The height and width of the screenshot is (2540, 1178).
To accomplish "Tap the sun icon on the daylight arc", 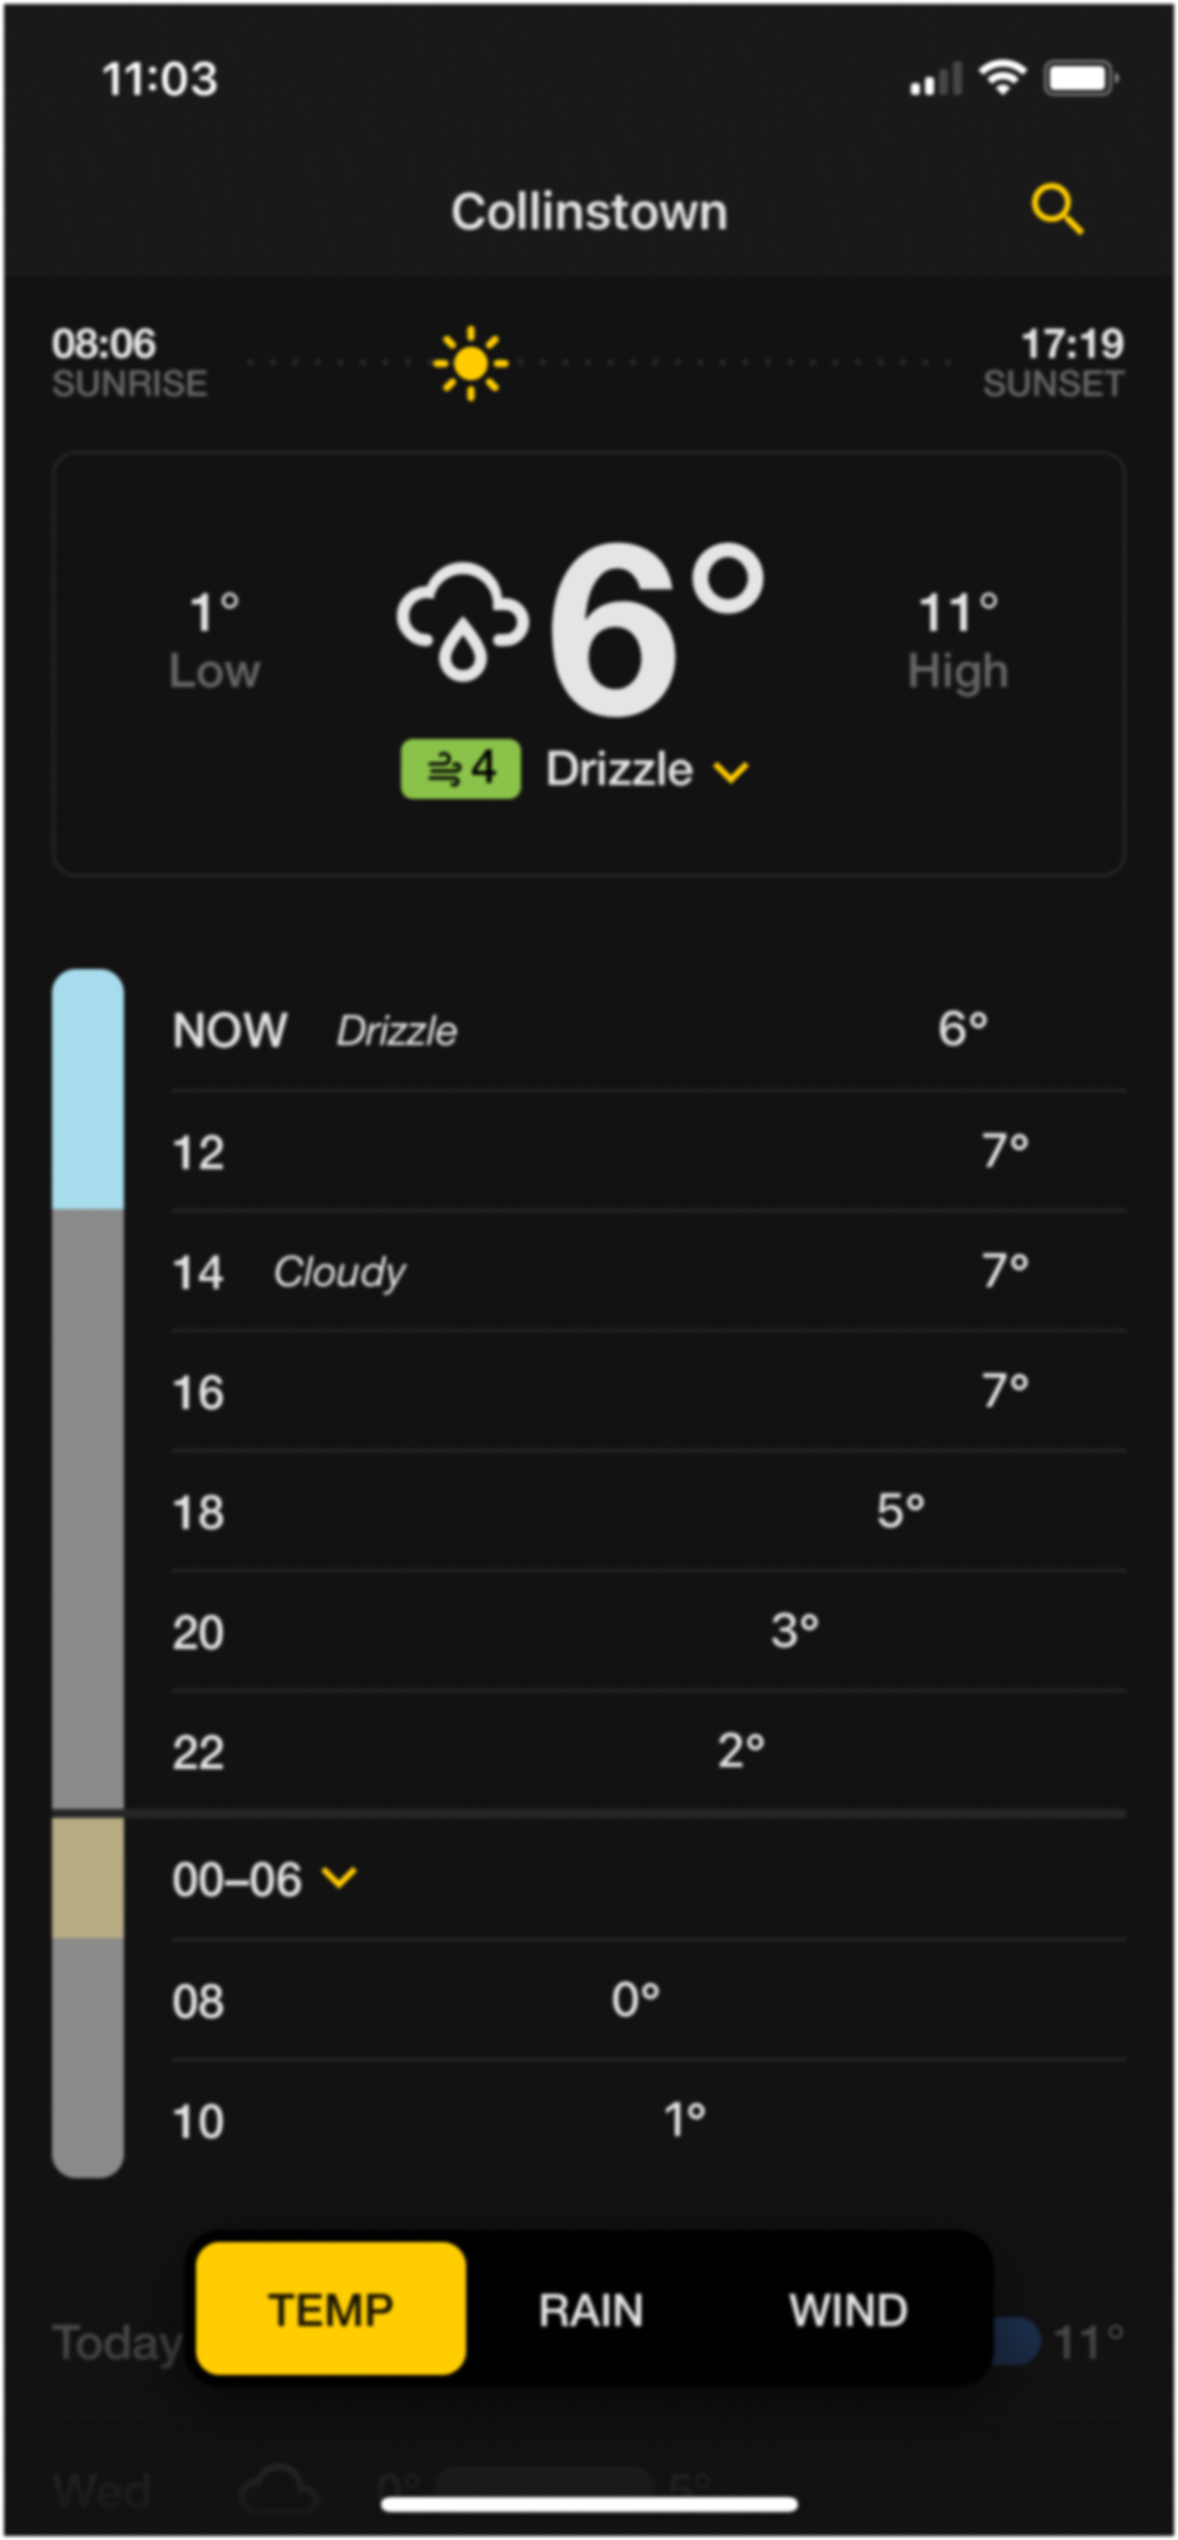I will point(469,364).
